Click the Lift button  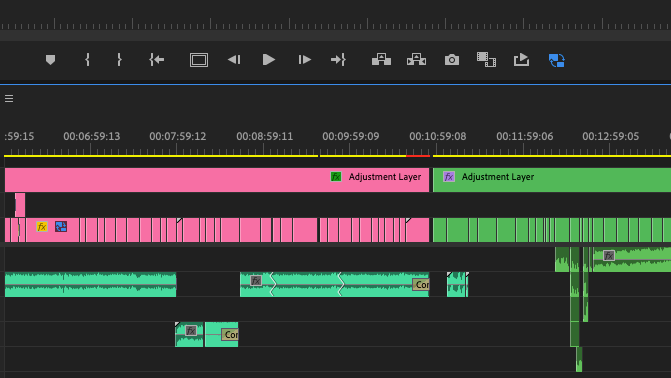(381, 60)
